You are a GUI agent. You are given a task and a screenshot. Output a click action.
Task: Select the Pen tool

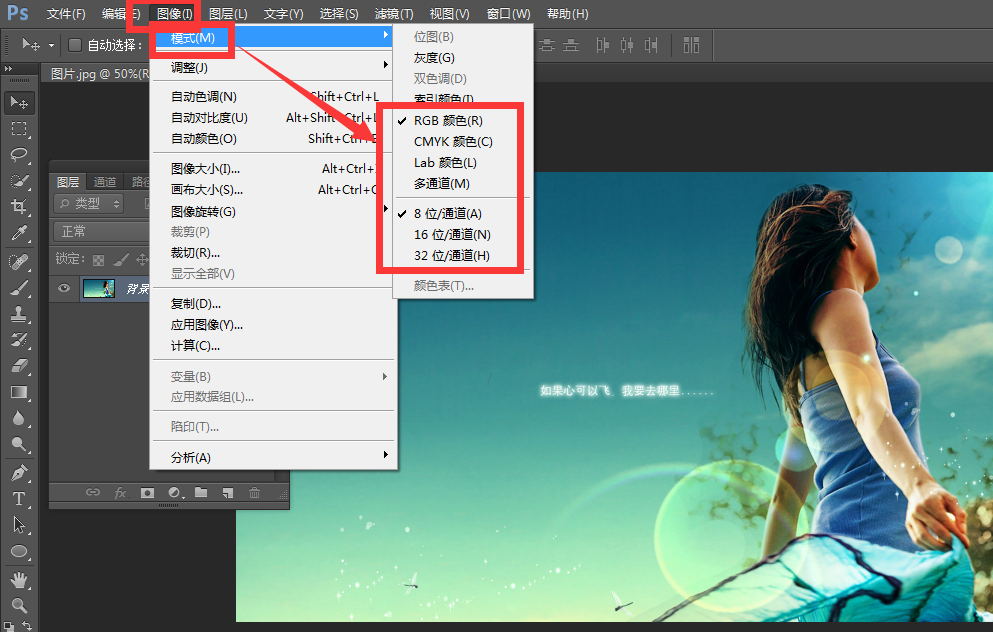(19, 472)
